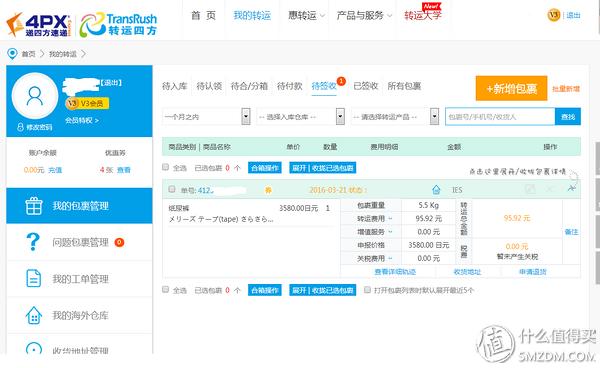
Task: Click the blue house icon beside JES
Action: [x=436, y=190]
